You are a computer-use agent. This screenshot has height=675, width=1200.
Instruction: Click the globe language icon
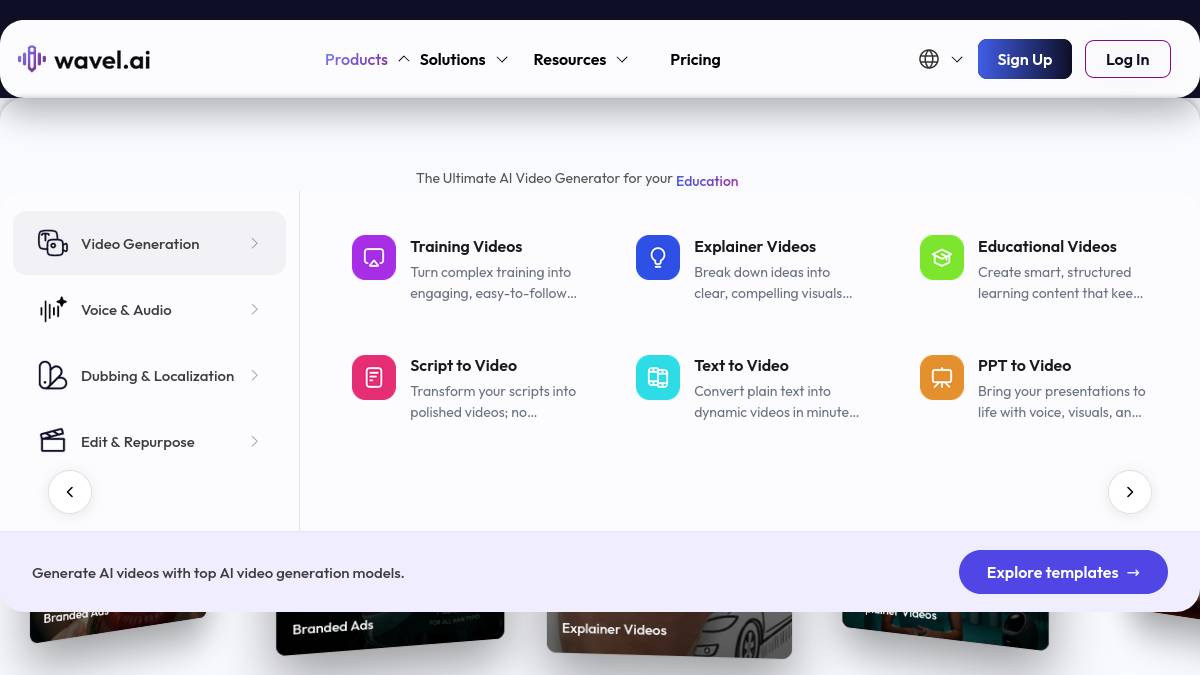coord(929,59)
